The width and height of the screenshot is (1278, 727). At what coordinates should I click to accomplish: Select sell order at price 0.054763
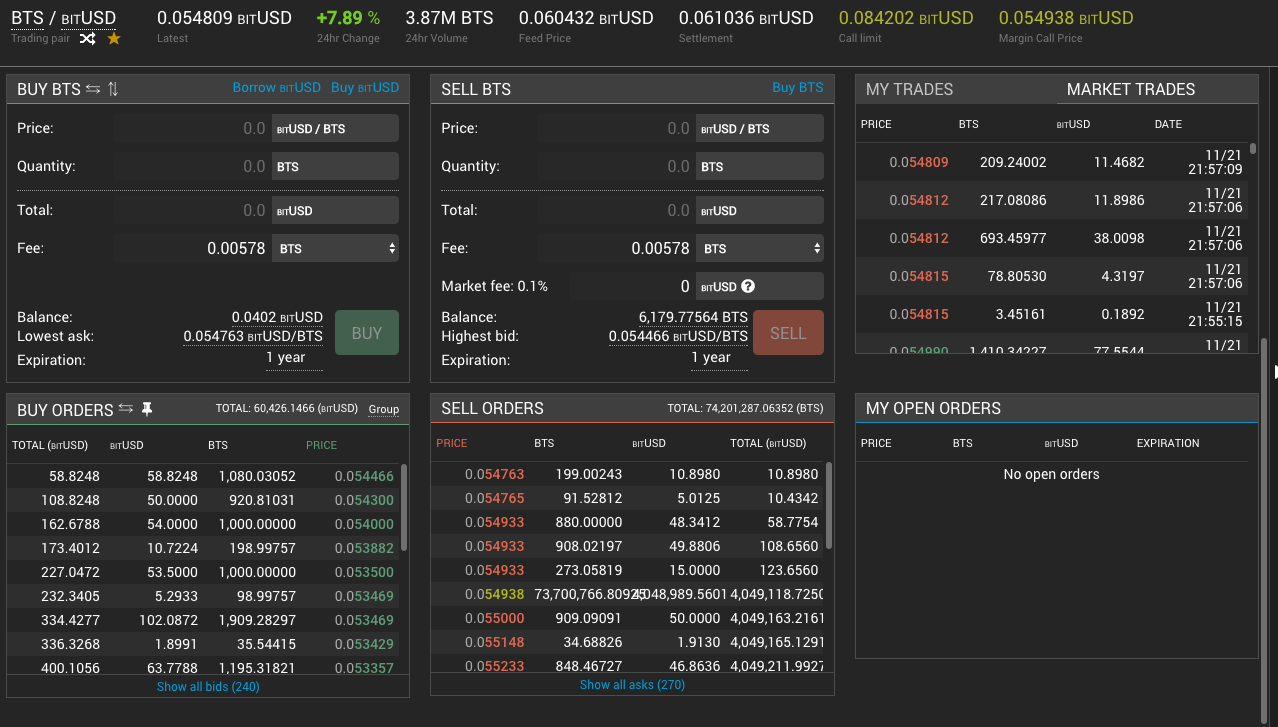pyautogui.click(x=628, y=474)
